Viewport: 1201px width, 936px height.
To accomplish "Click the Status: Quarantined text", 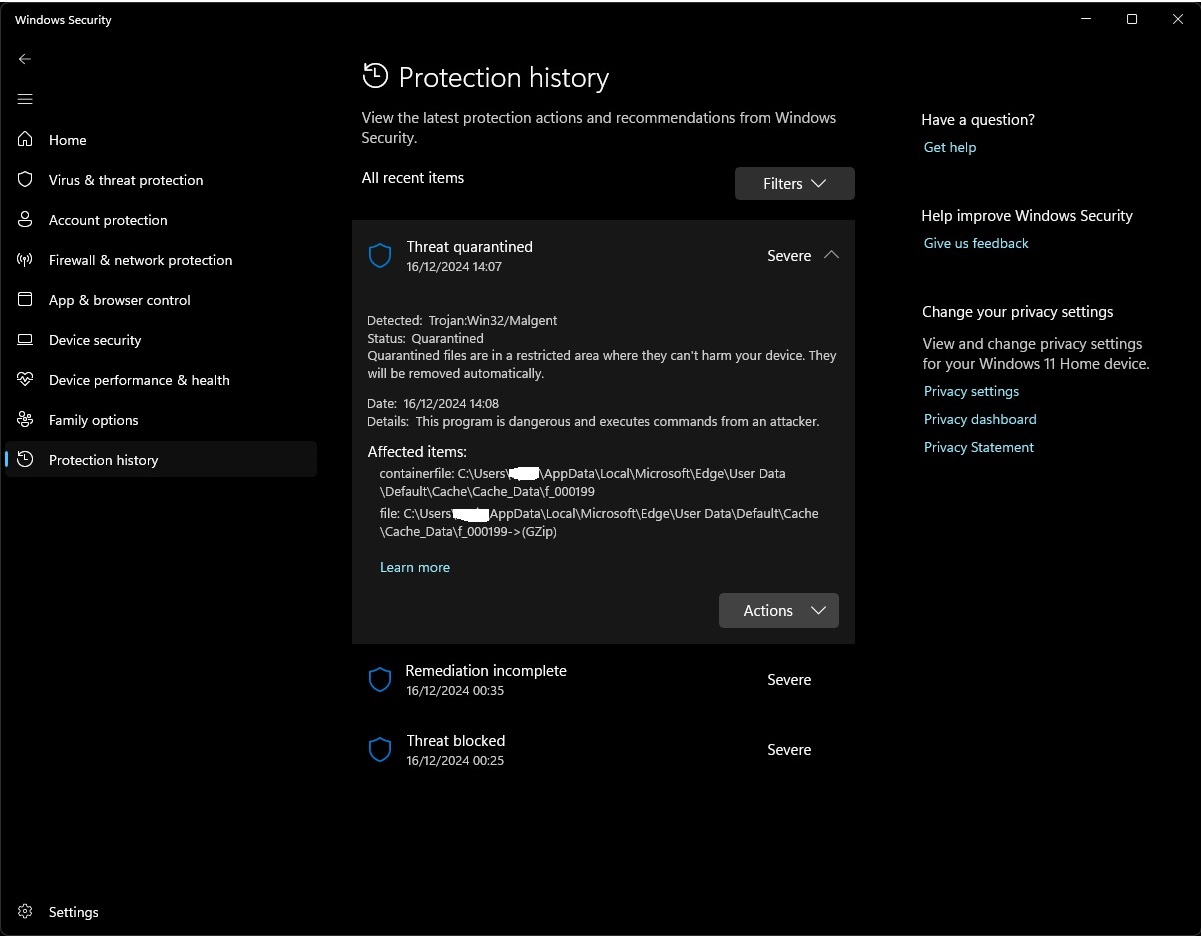I will pyautogui.click(x=425, y=339).
